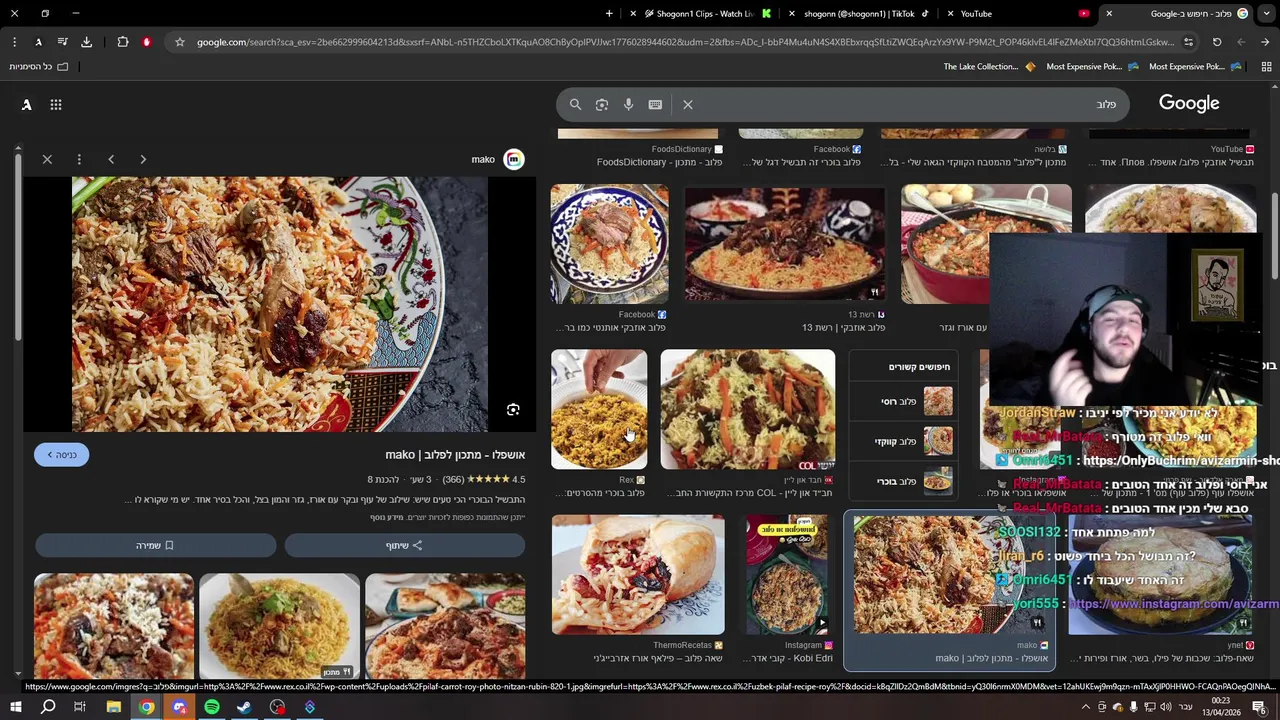Screen dimensions: 1280x720
Task: Open the on-screen keyboard icon in search box
Action: 655,104
